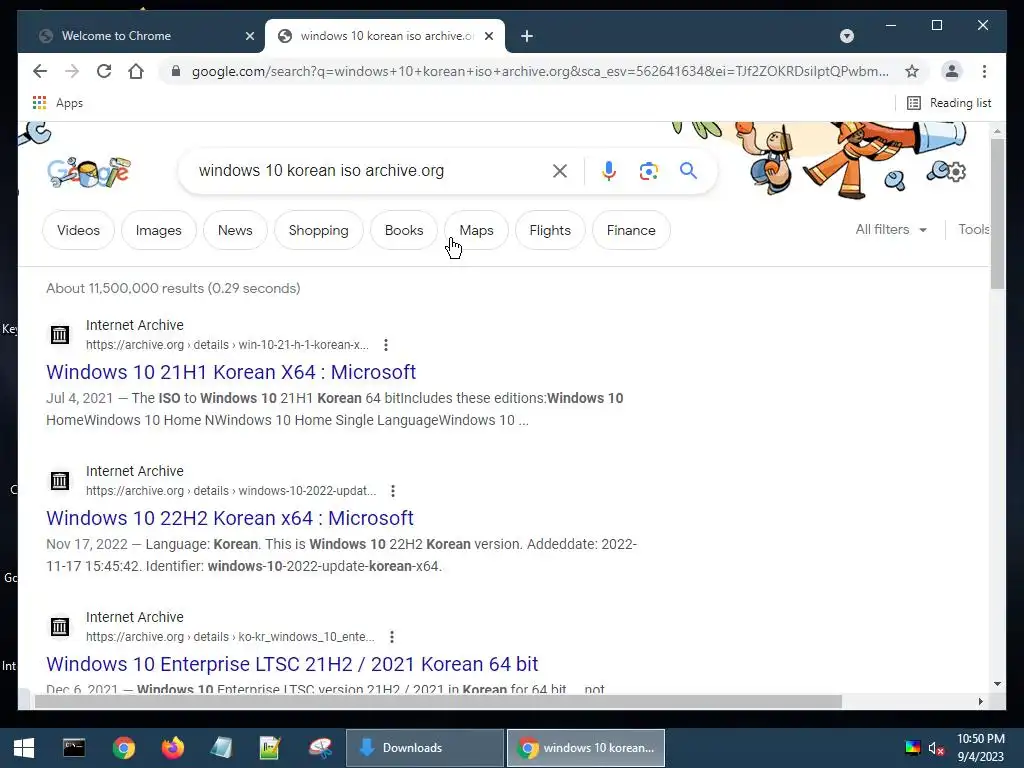Filter results by Images
The image size is (1024, 768).
pos(159,230)
